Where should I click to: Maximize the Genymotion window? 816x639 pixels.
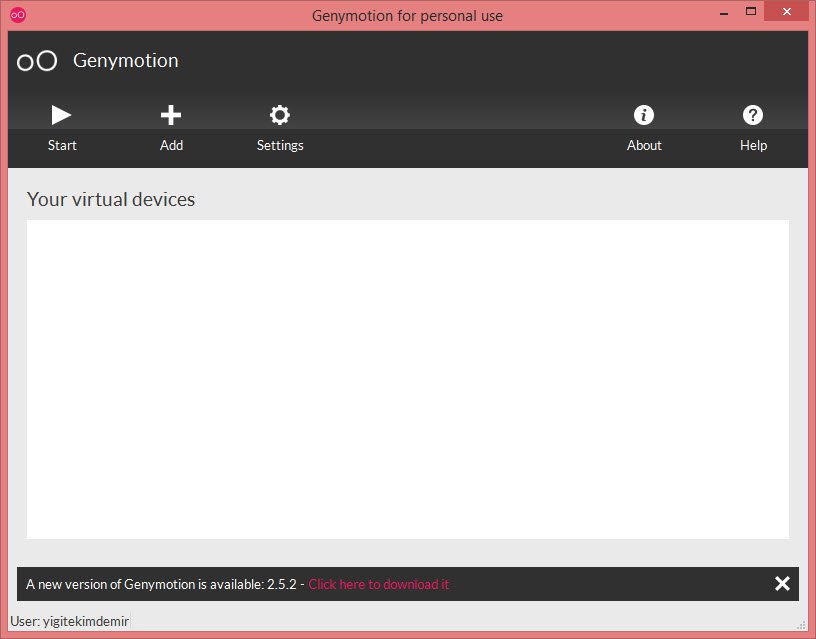tap(750, 11)
